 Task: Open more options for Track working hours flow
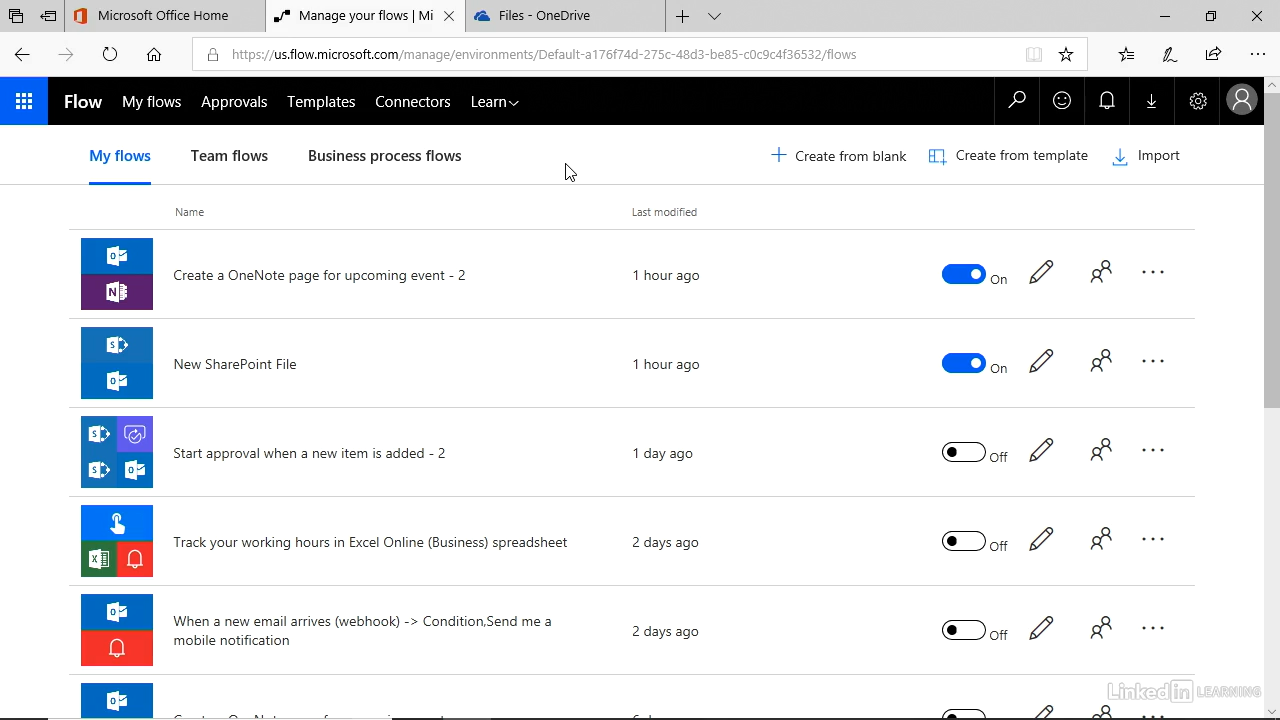(1153, 539)
